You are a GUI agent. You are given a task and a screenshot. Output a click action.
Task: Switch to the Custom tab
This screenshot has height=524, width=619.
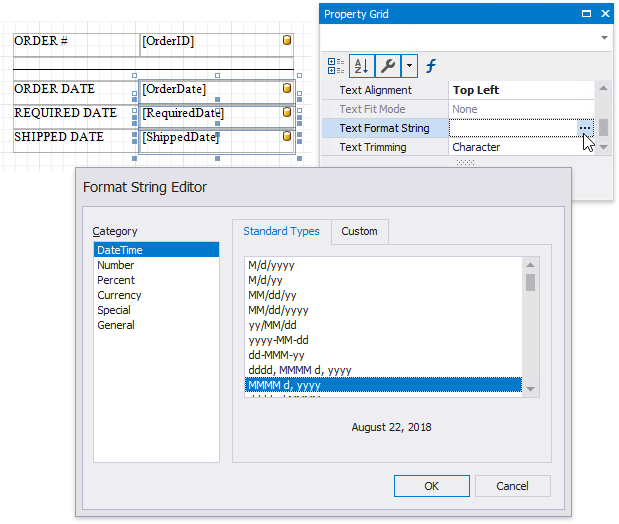[x=359, y=231]
